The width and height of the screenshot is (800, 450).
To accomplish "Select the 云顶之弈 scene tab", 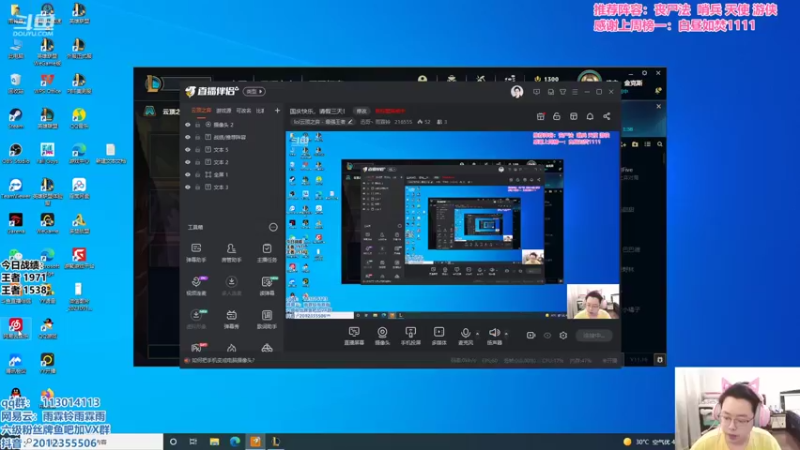I will [201, 110].
